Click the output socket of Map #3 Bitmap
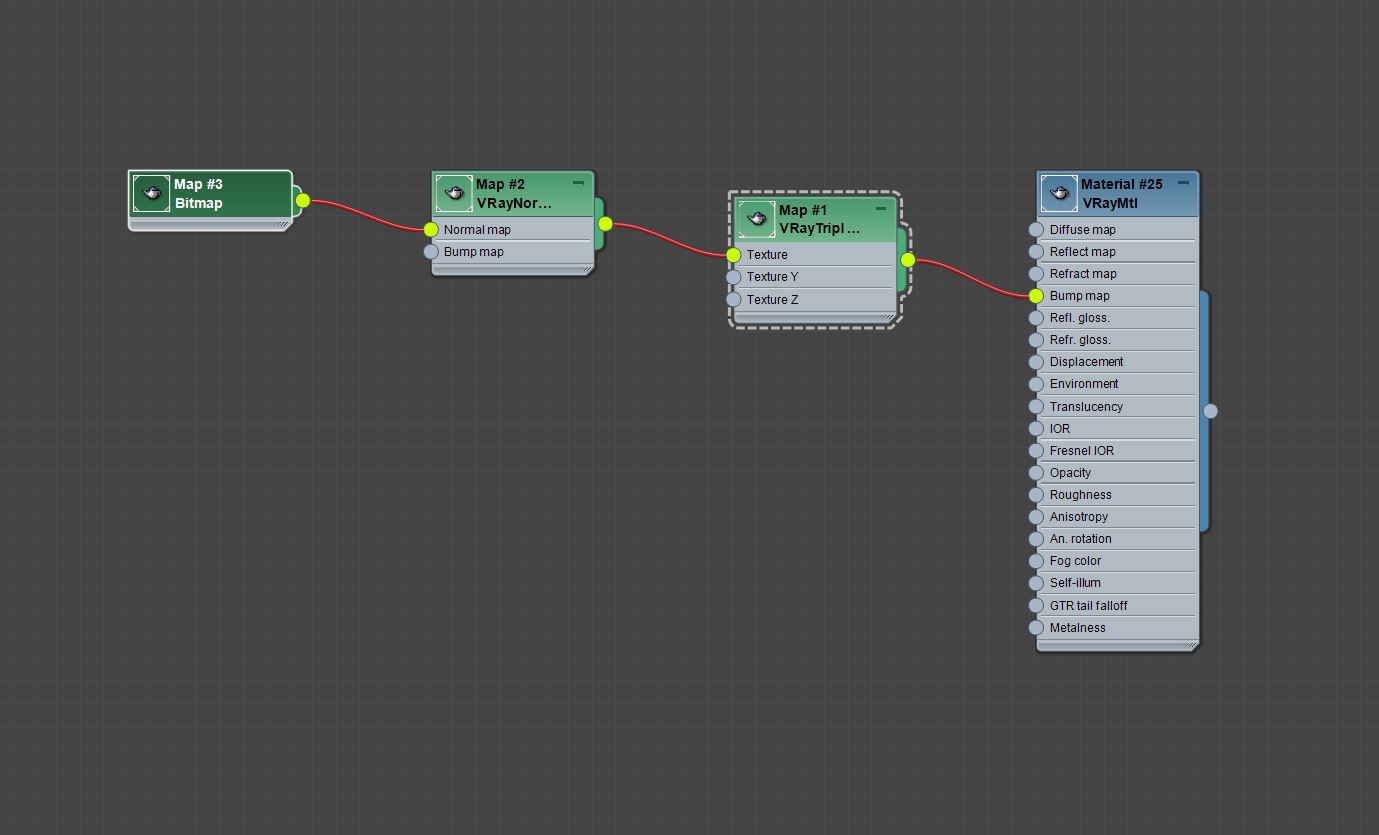The width and height of the screenshot is (1379, 835). (x=303, y=201)
